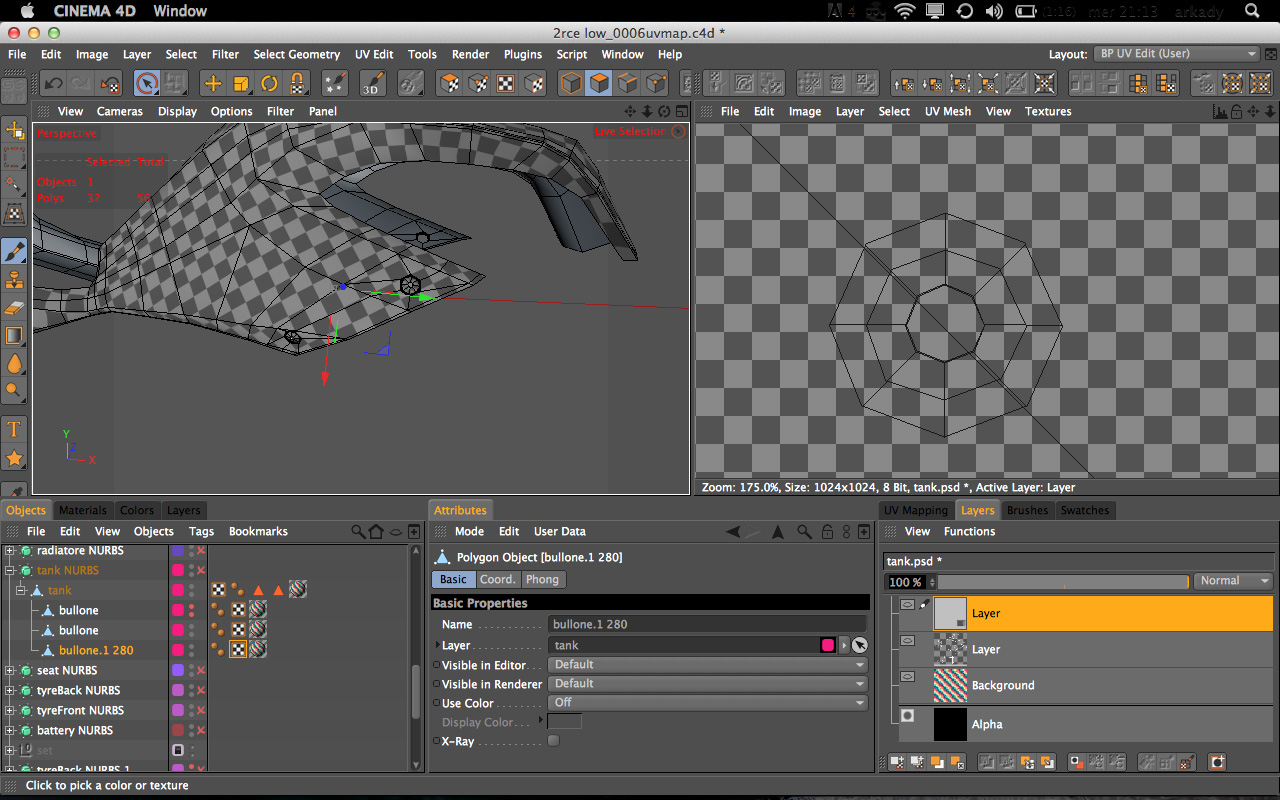
Task: Open the Normal blend mode dropdown
Action: (1233, 581)
